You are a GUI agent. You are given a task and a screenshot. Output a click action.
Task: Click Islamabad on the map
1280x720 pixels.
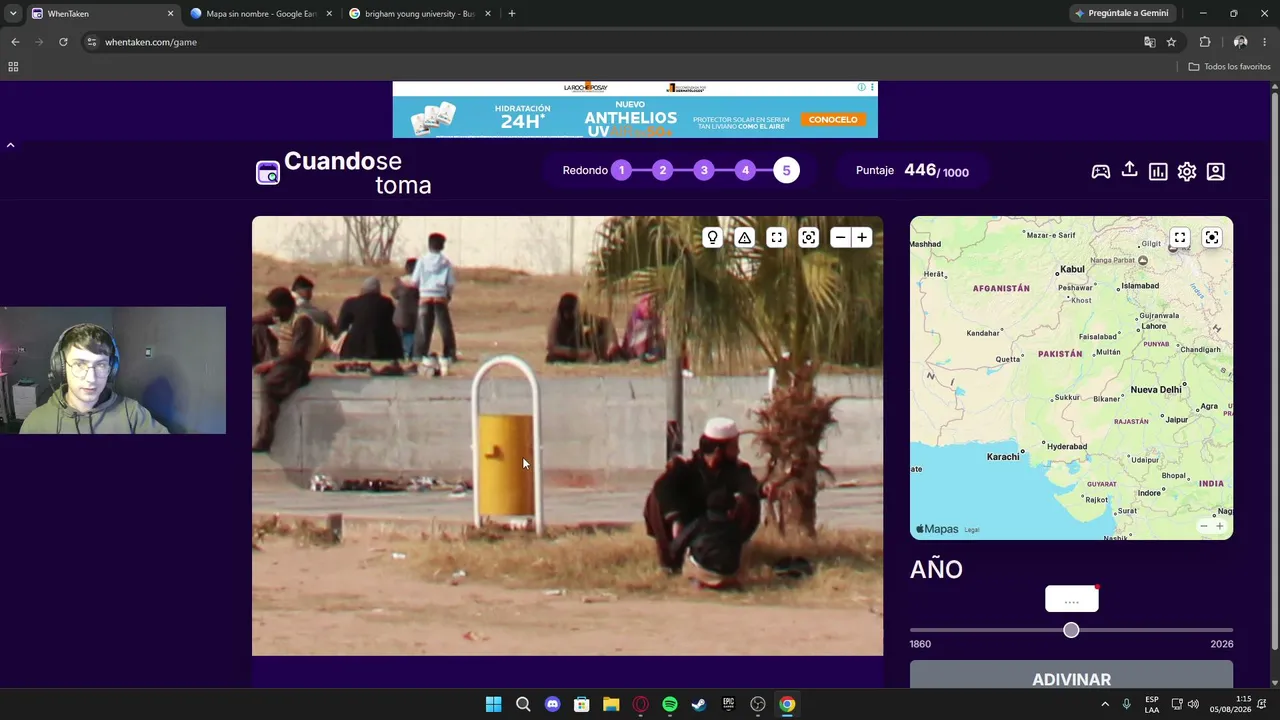tap(1140, 286)
